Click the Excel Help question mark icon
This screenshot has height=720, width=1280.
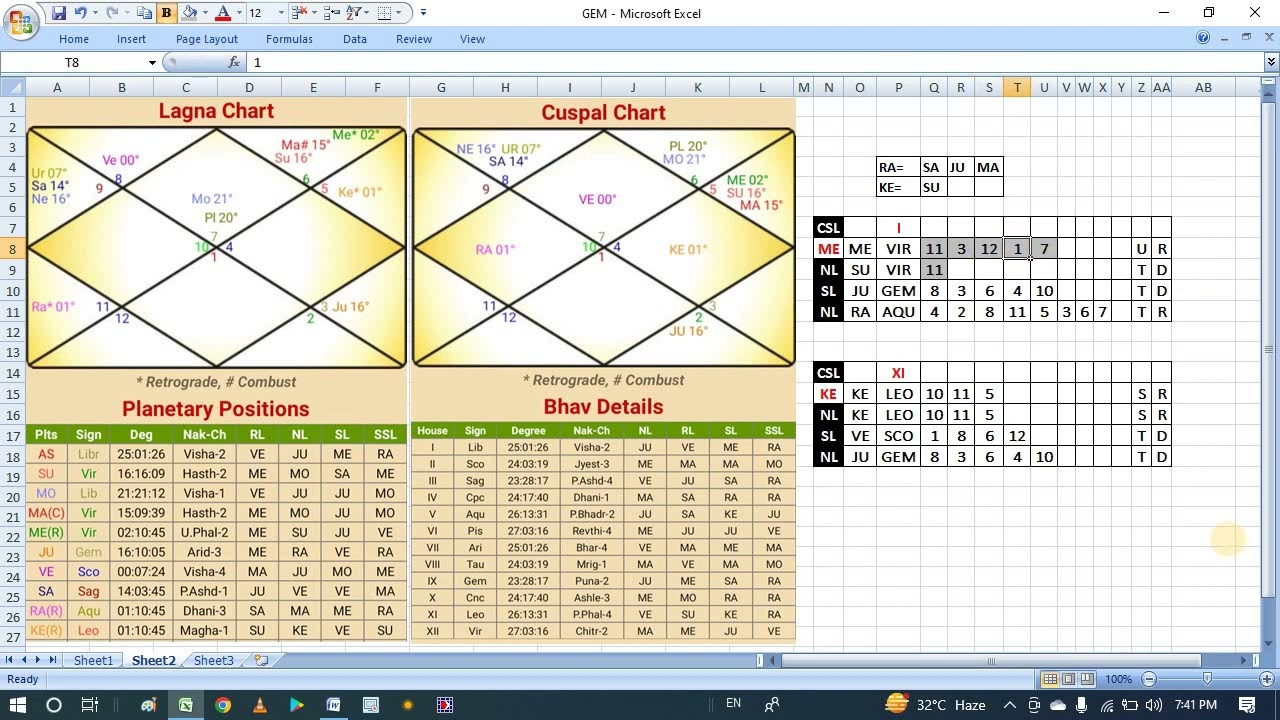1203,38
